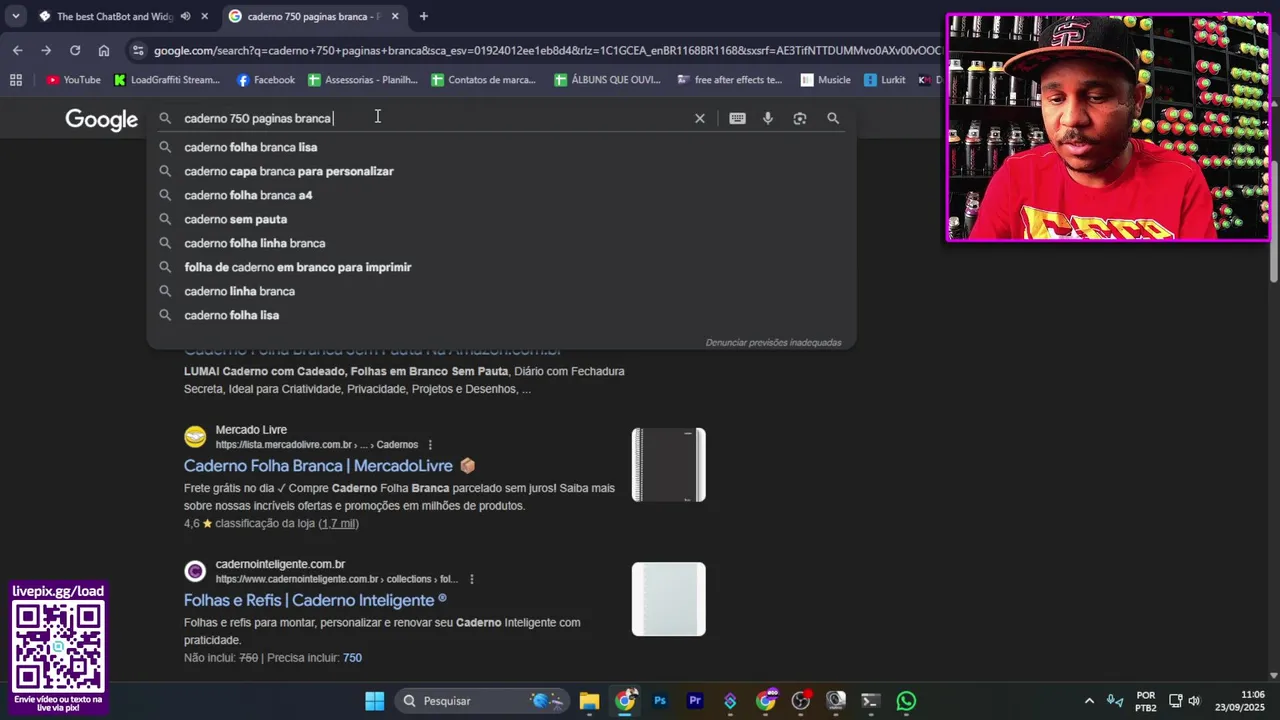Open Google Lens image search
The width and height of the screenshot is (1280, 720).
pyautogui.click(x=800, y=118)
